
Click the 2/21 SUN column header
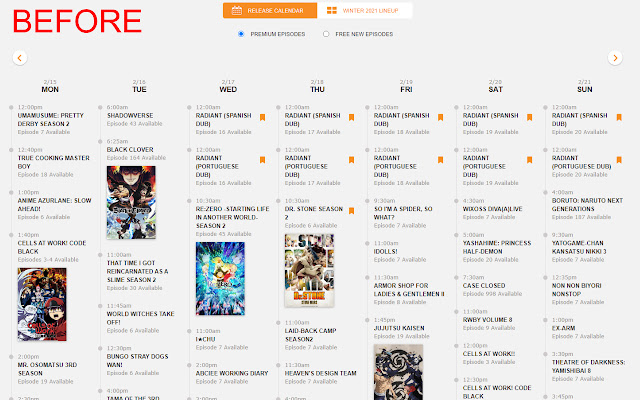[x=584, y=86]
